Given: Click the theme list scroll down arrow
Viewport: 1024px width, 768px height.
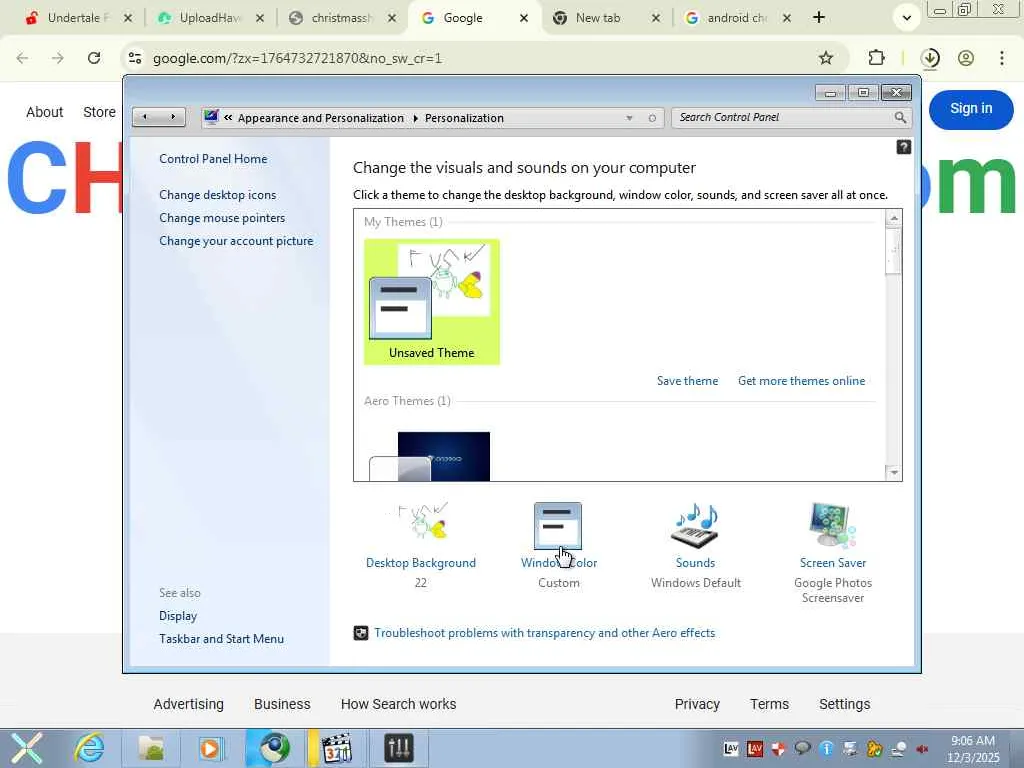Looking at the screenshot, I should click(x=893, y=472).
